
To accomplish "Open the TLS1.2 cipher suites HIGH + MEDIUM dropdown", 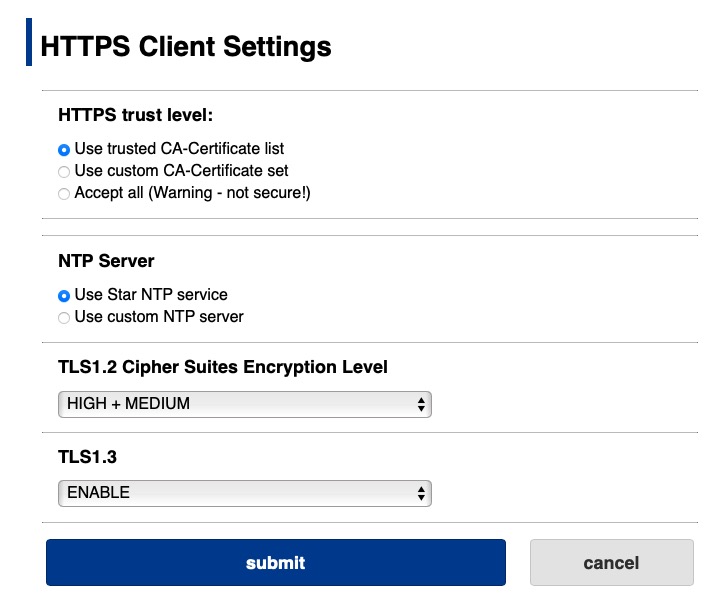I will (245, 404).
